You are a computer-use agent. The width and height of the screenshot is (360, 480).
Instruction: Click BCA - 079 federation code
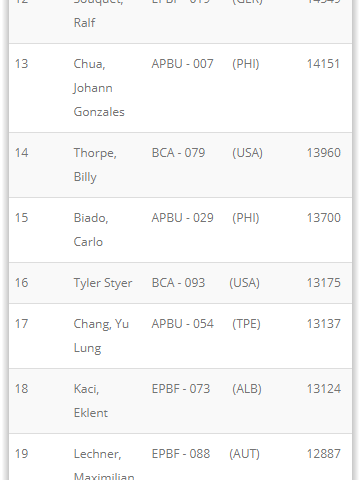click(178, 153)
